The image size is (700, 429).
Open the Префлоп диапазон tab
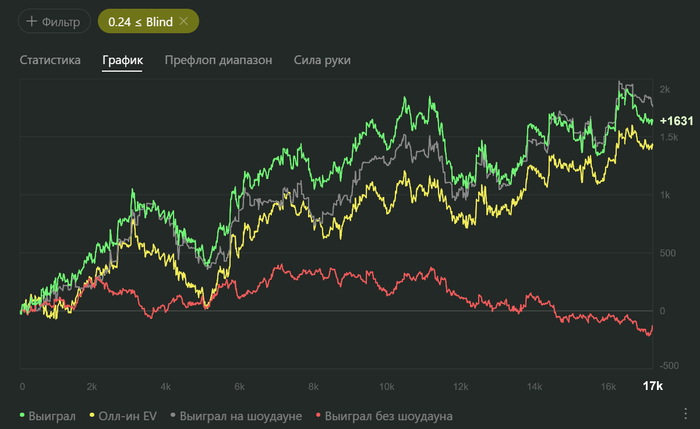pyautogui.click(x=218, y=60)
